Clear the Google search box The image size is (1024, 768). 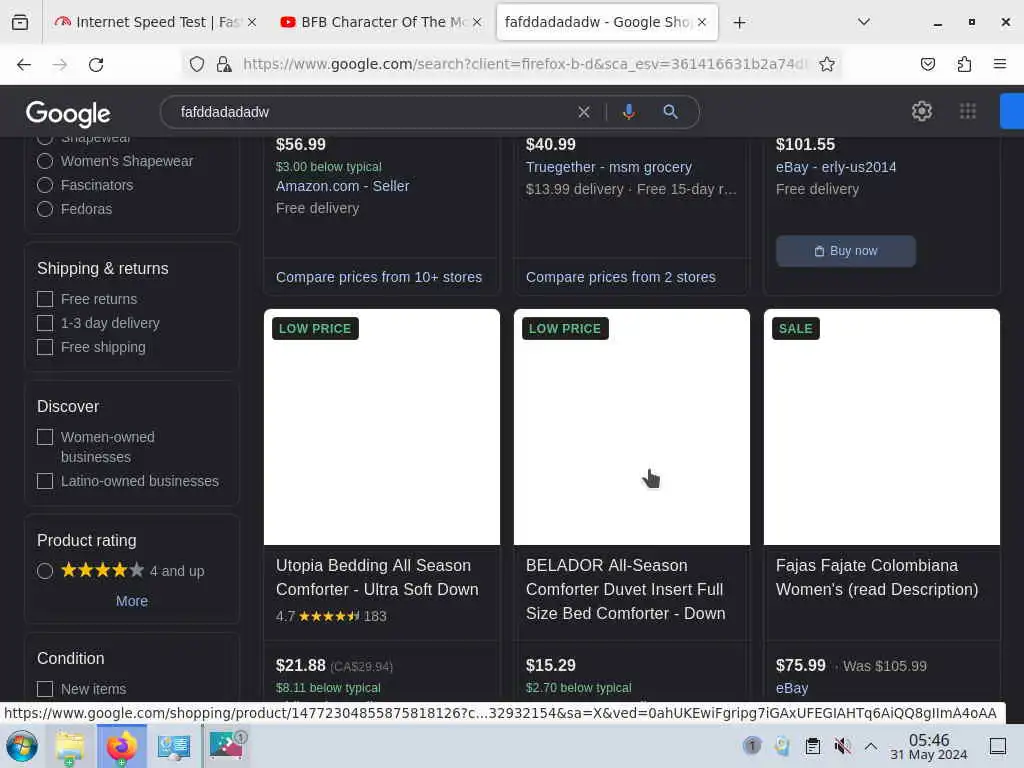click(x=584, y=112)
